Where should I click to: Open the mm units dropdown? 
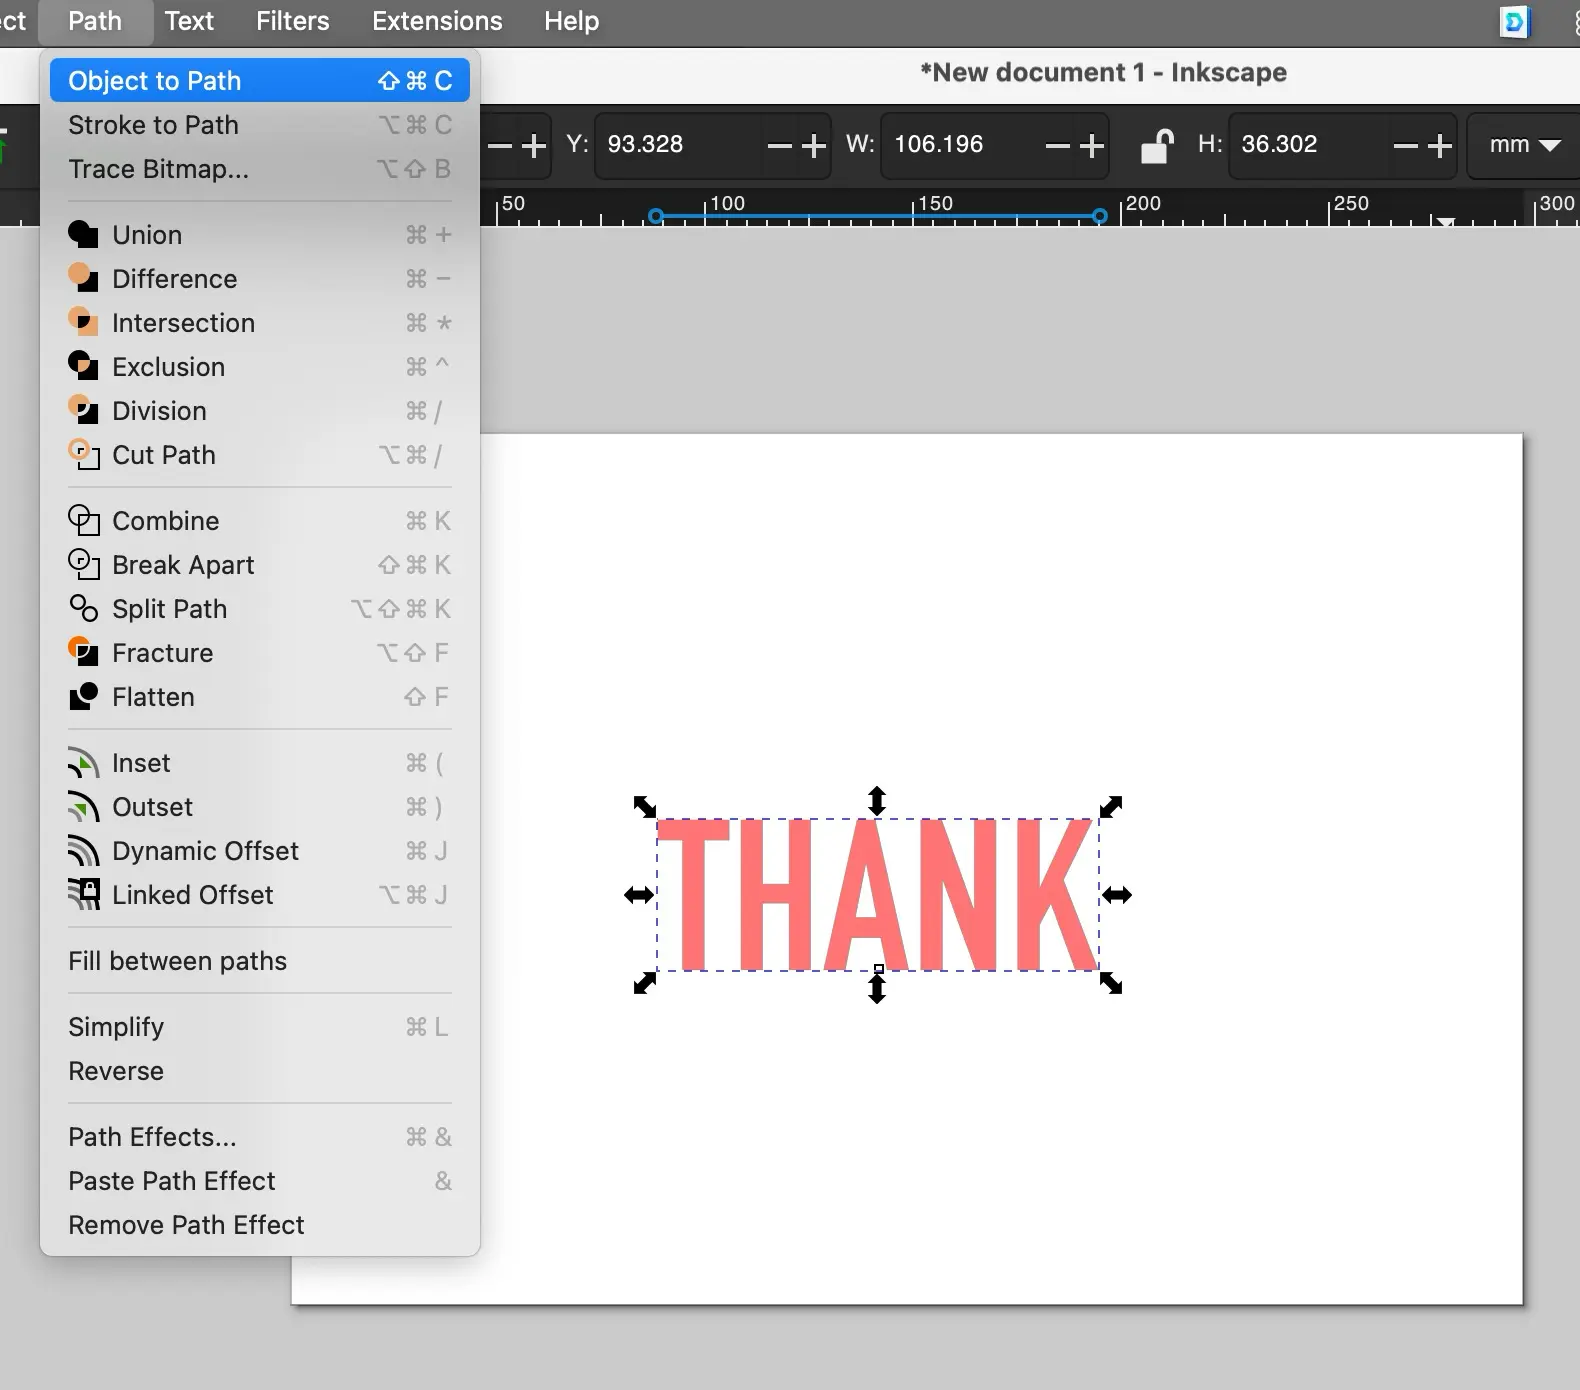coord(1523,146)
